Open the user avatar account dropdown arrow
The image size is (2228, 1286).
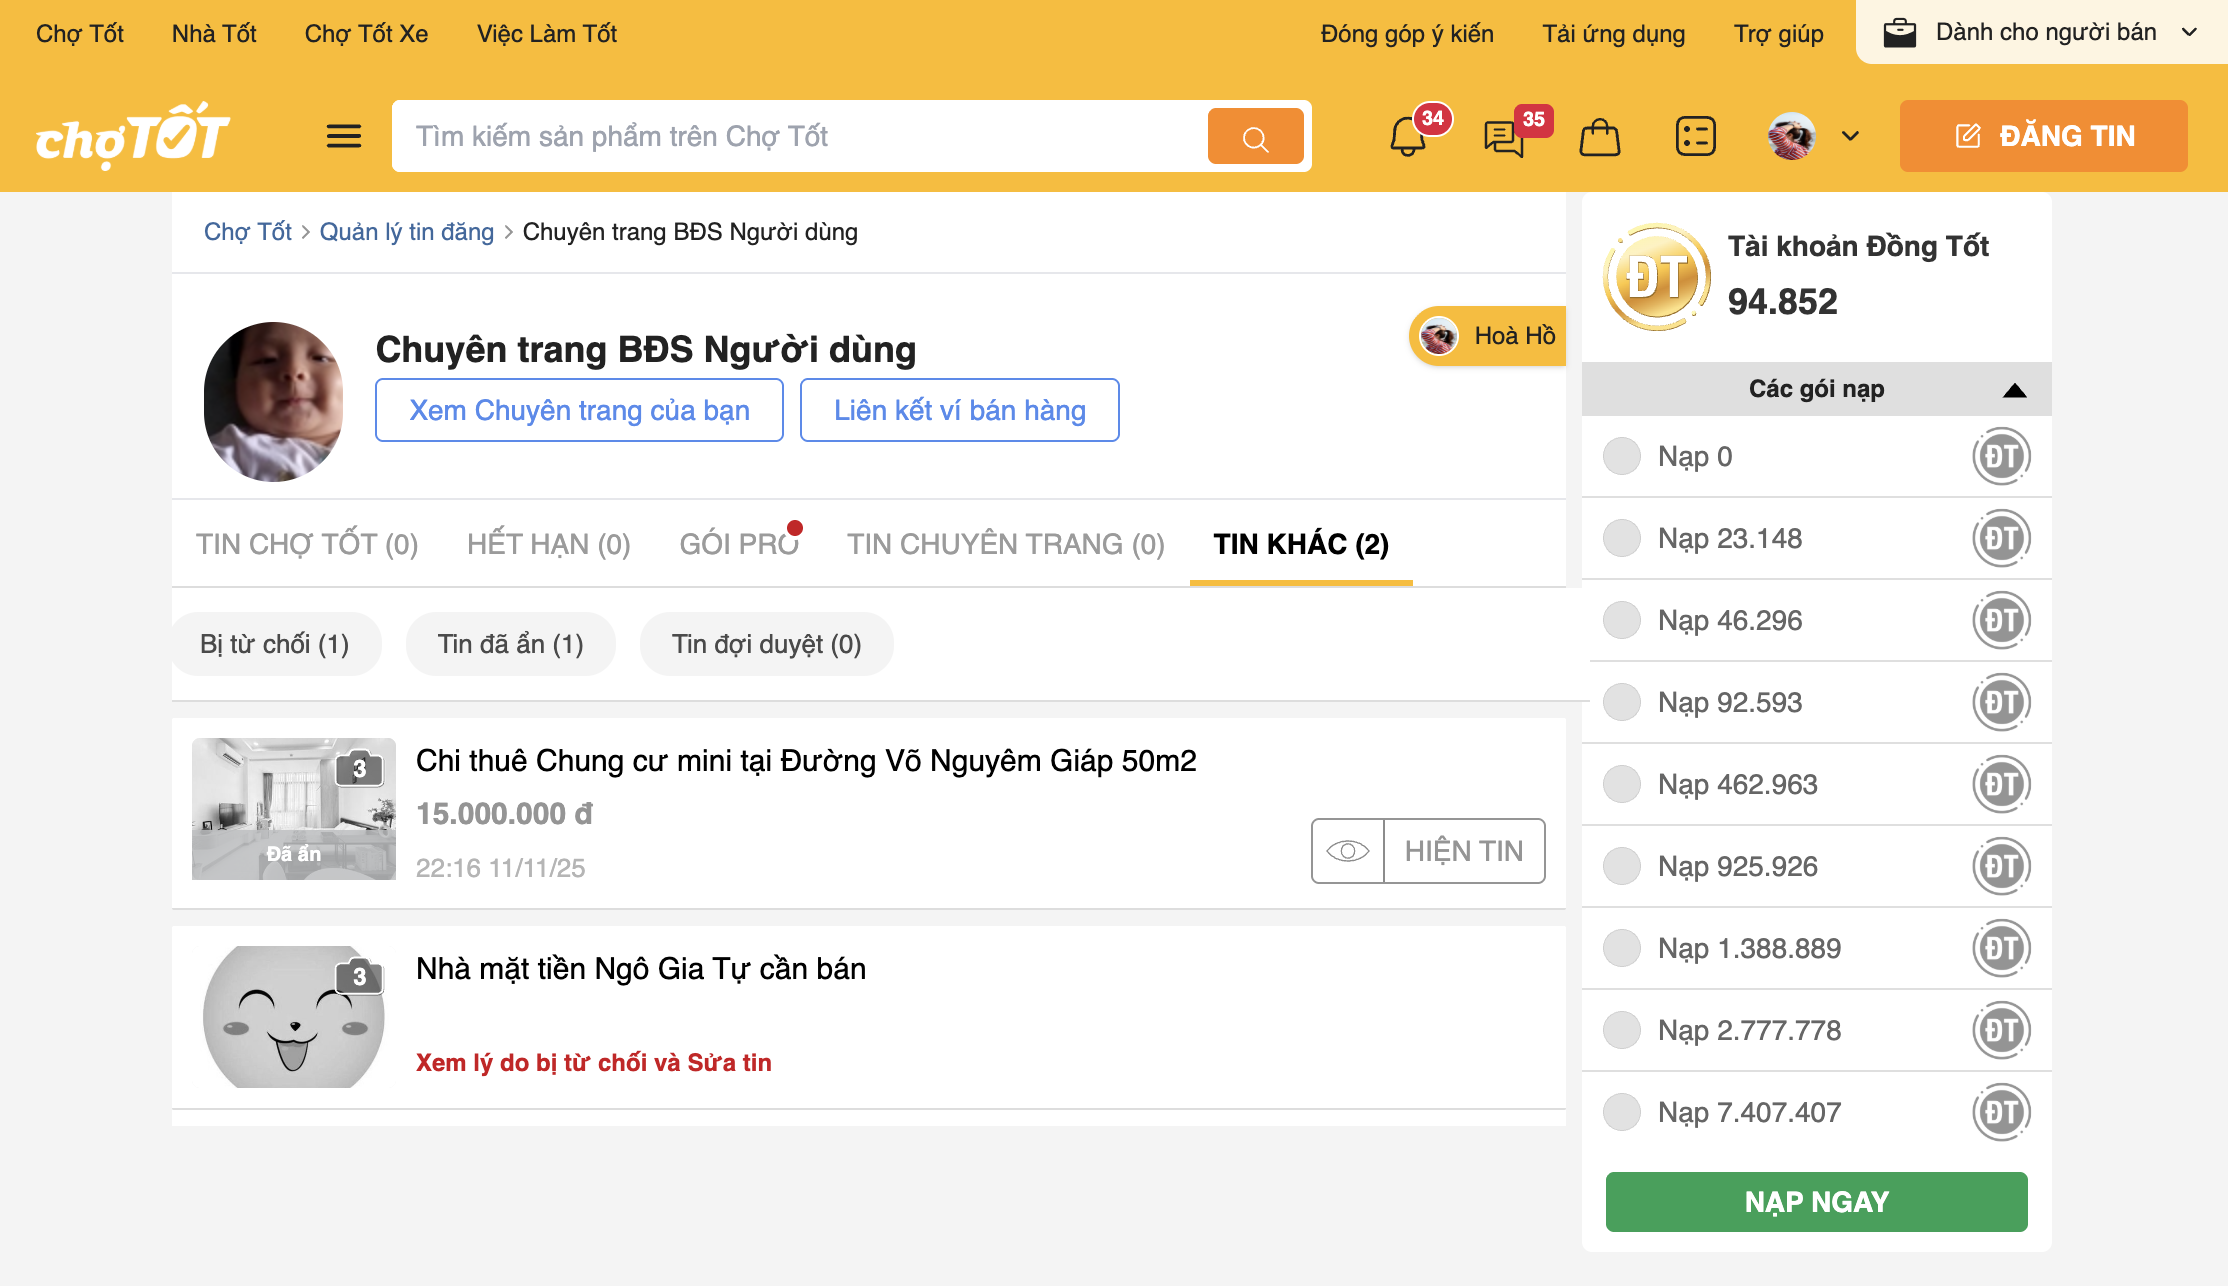point(1850,136)
